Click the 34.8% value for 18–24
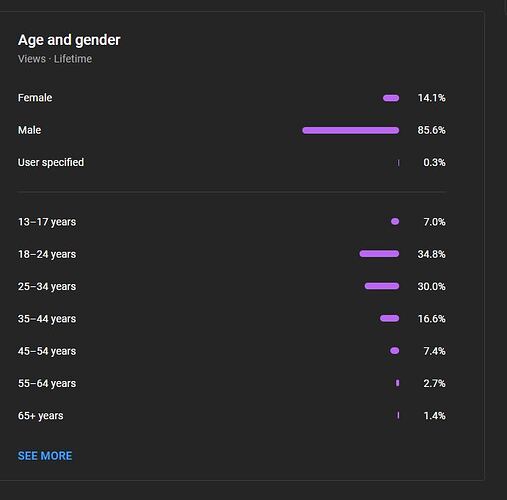This screenshot has height=500, width=507. [431, 254]
